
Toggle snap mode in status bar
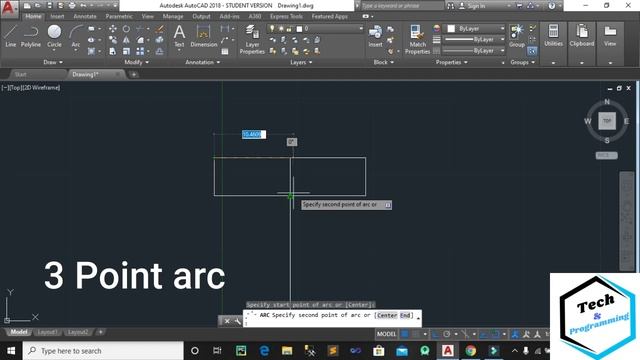click(x=416, y=334)
